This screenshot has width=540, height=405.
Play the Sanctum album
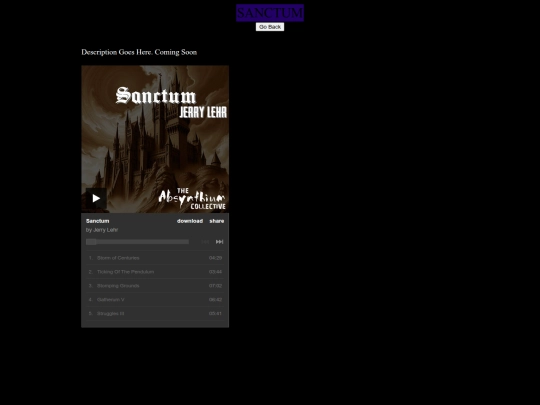coord(96,198)
